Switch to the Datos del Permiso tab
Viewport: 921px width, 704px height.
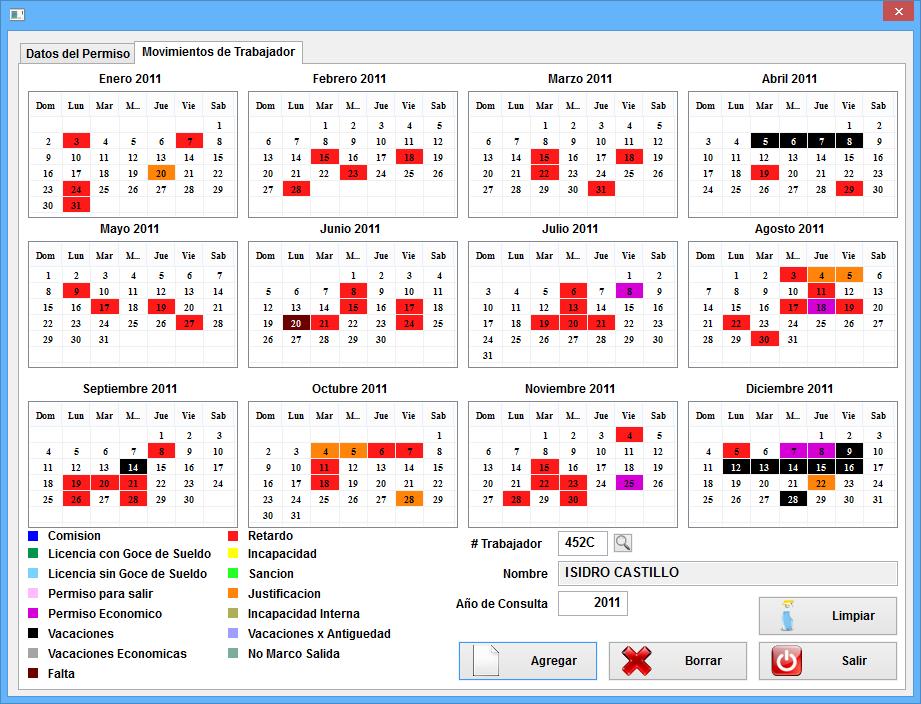click(x=75, y=52)
